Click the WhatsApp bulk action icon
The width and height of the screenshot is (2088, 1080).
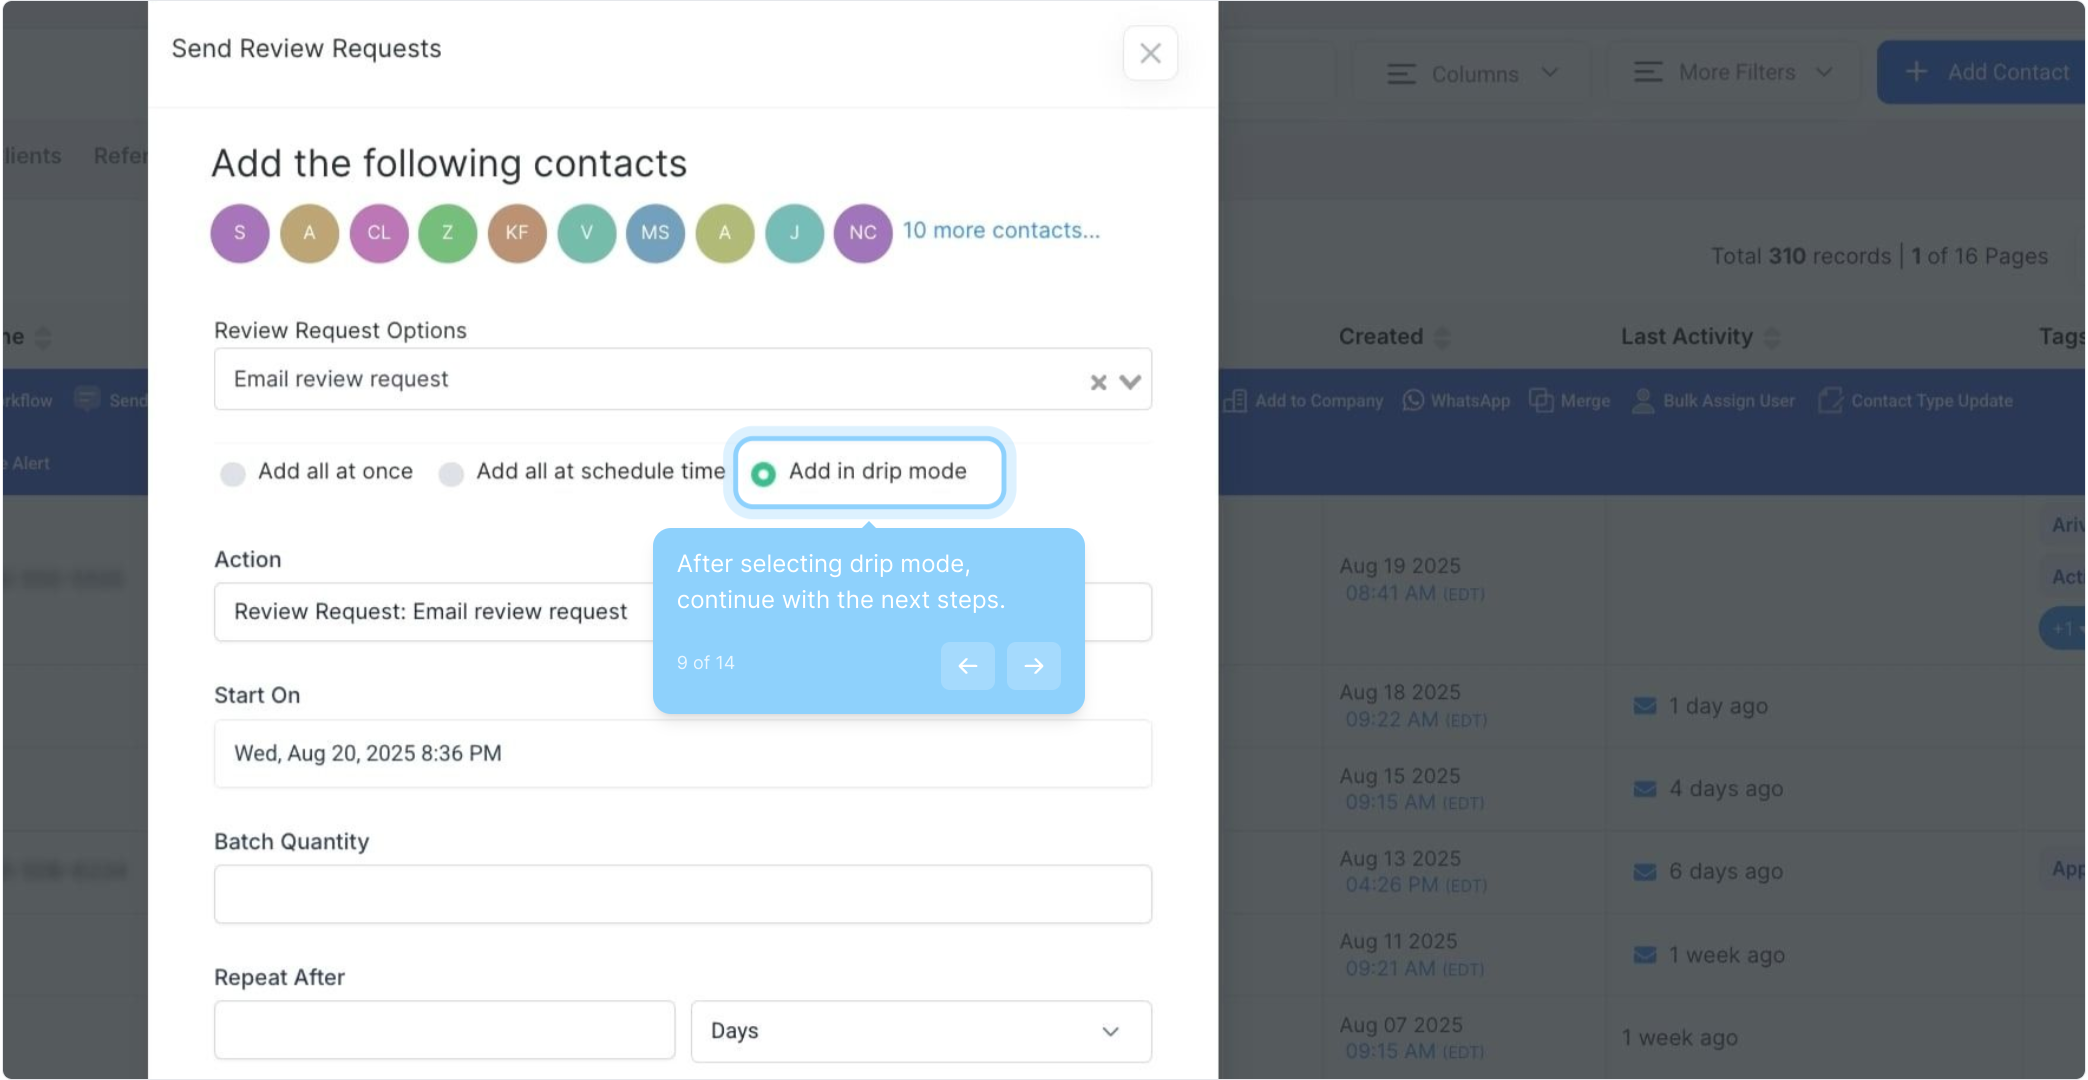click(x=1413, y=401)
